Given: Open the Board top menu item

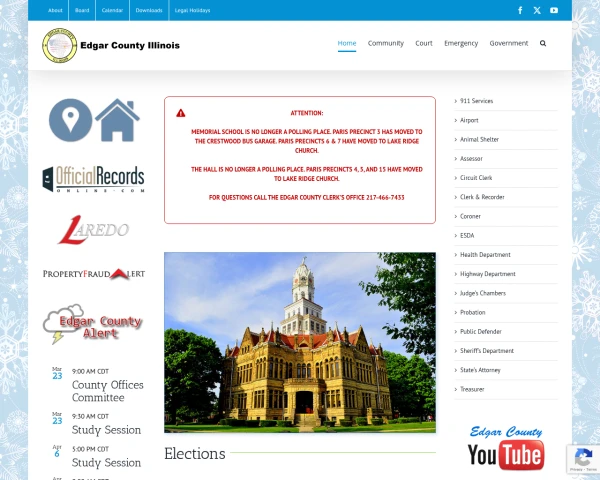Looking at the screenshot, I should pos(82,10).
